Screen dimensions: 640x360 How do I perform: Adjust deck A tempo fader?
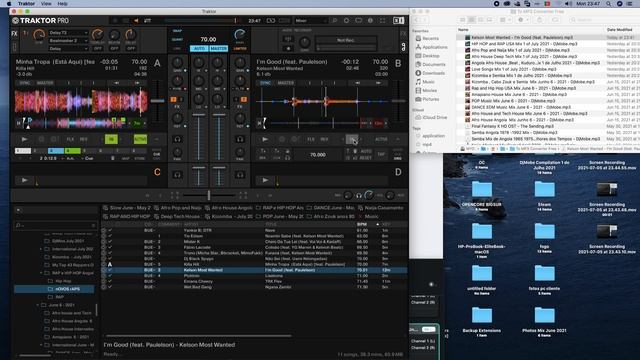click(158, 100)
